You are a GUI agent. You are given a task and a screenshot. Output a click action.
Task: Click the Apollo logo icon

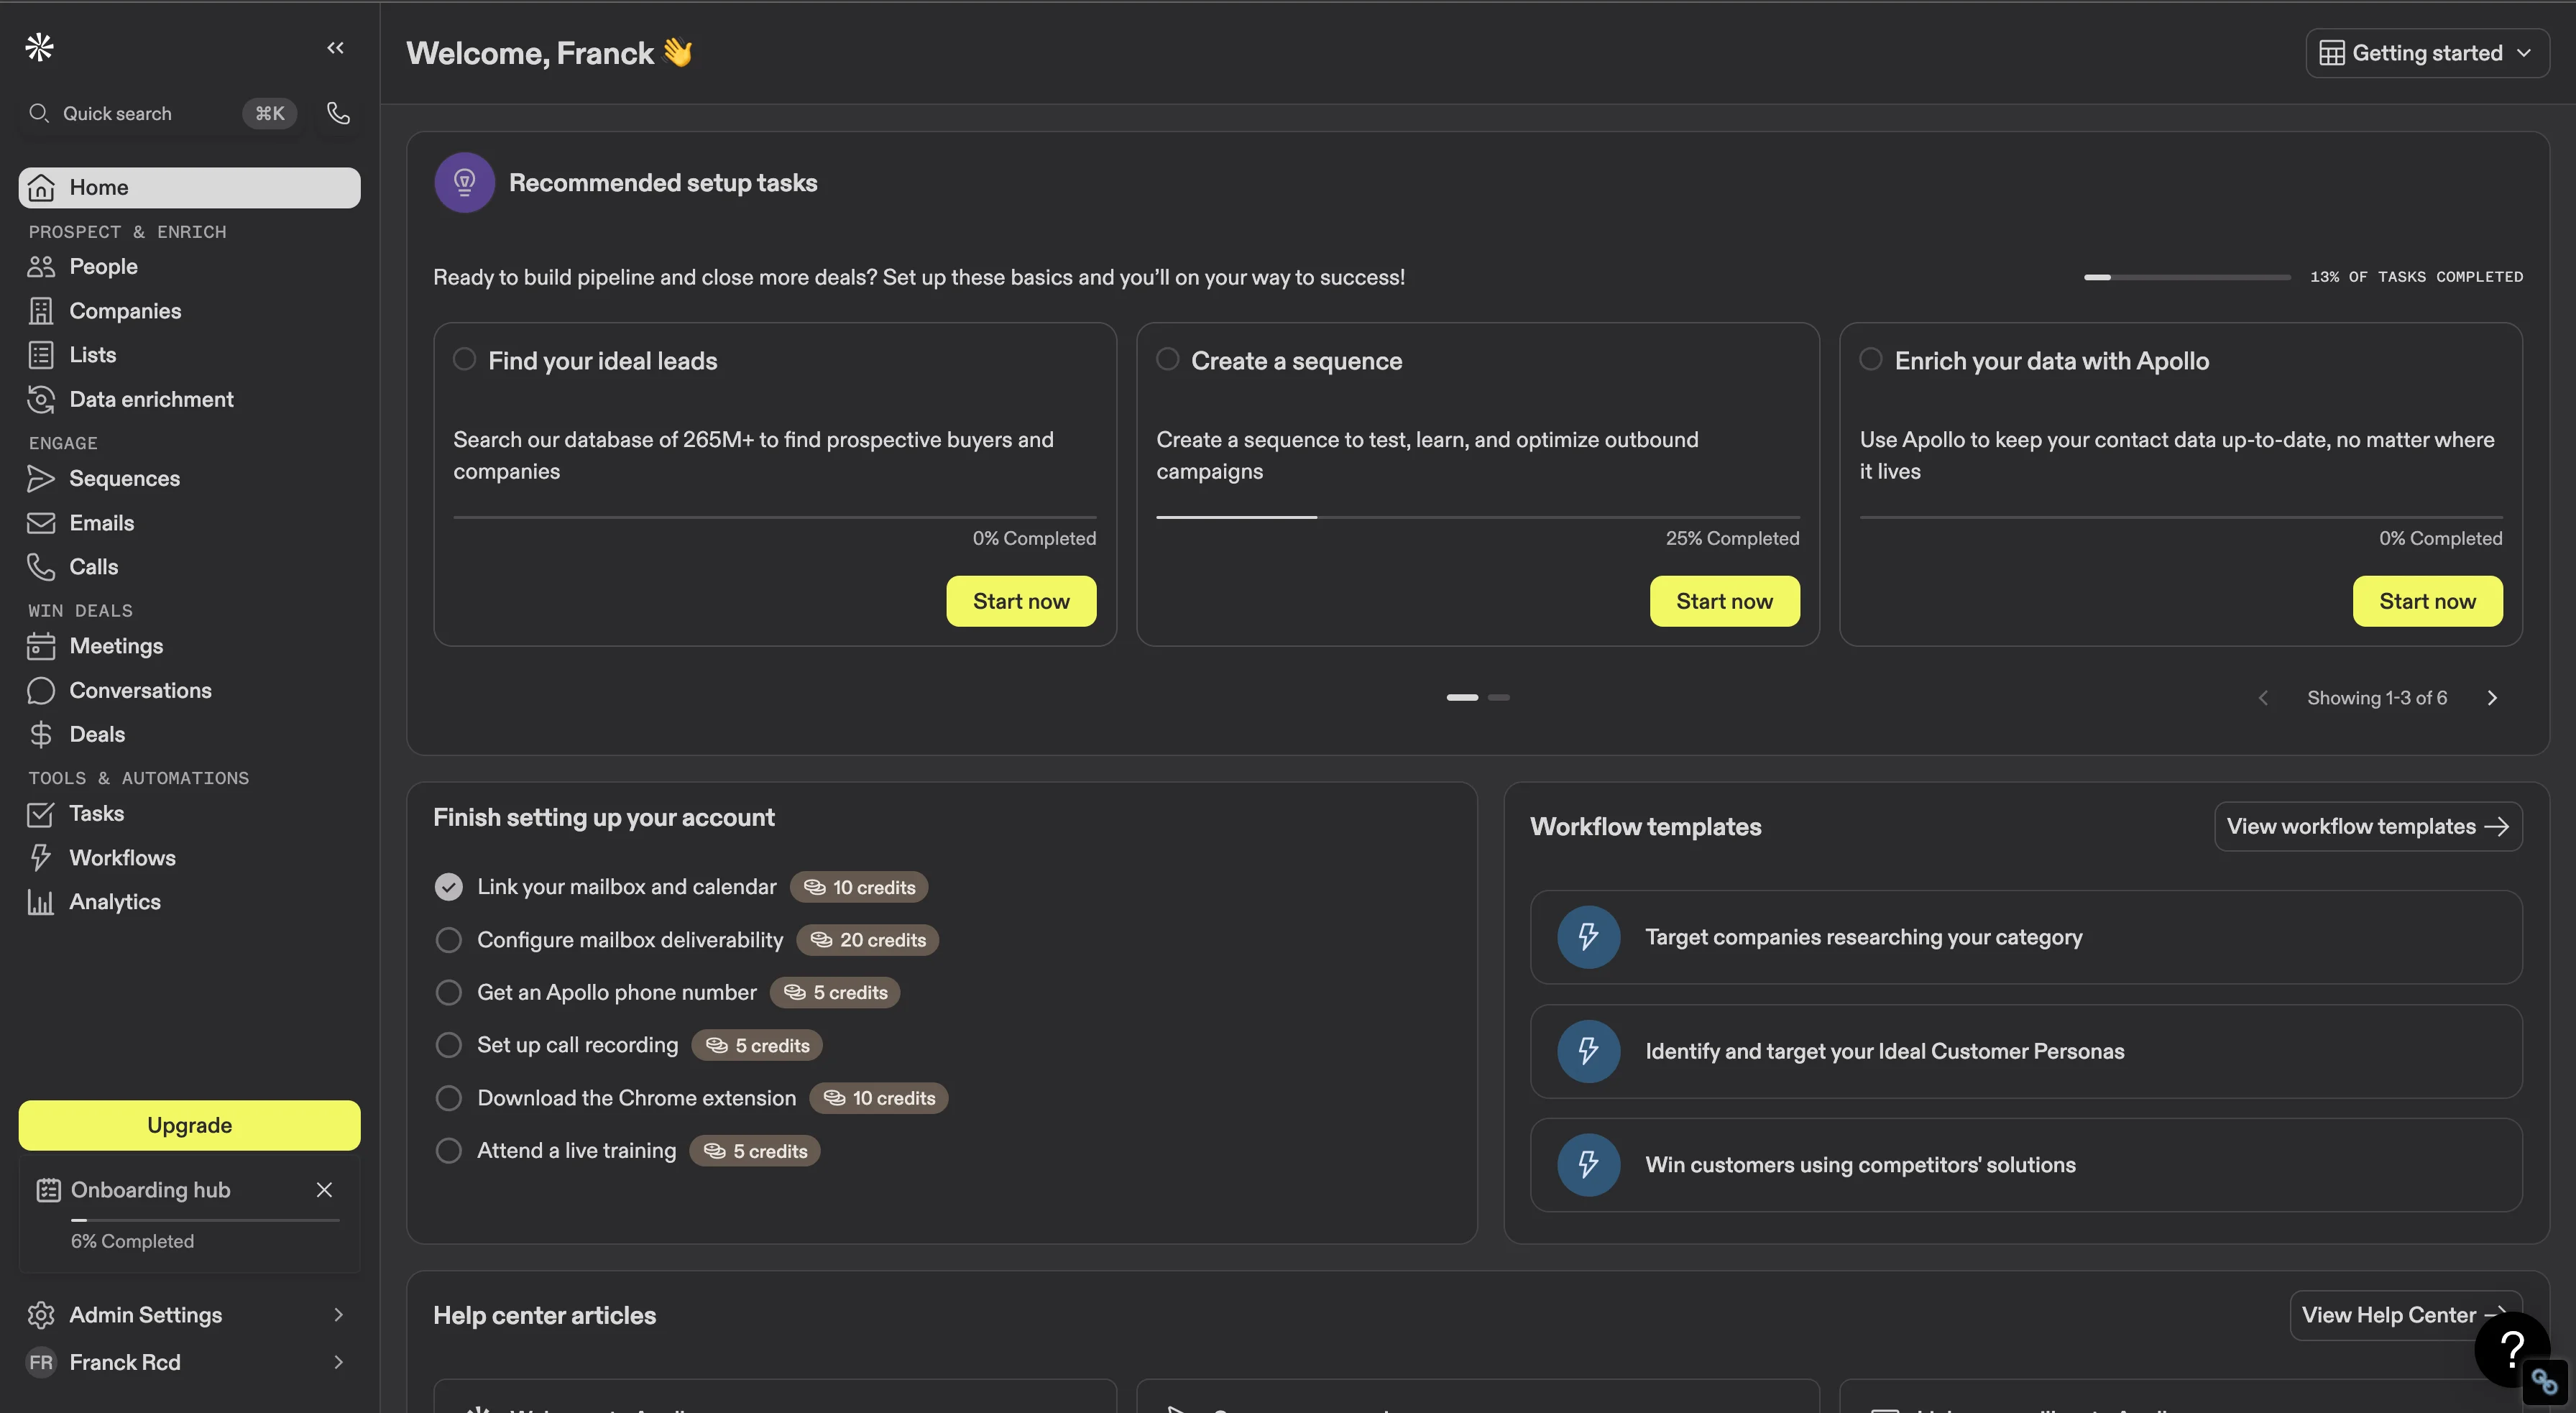click(40, 47)
